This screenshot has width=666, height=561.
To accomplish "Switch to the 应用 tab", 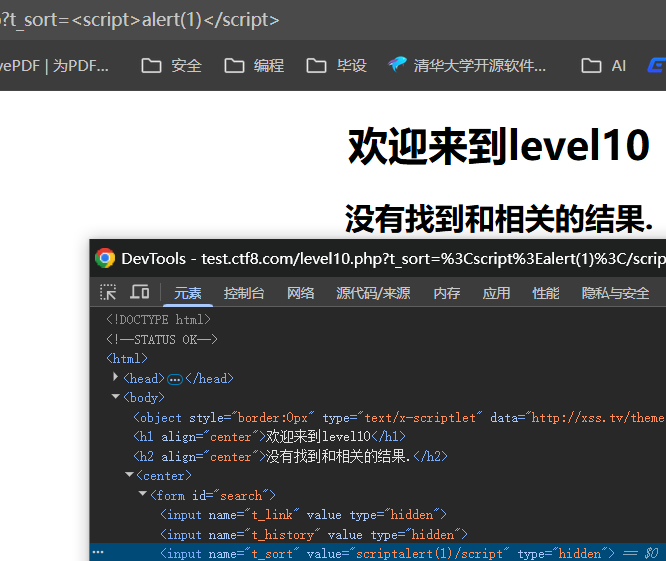I will click(496, 293).
